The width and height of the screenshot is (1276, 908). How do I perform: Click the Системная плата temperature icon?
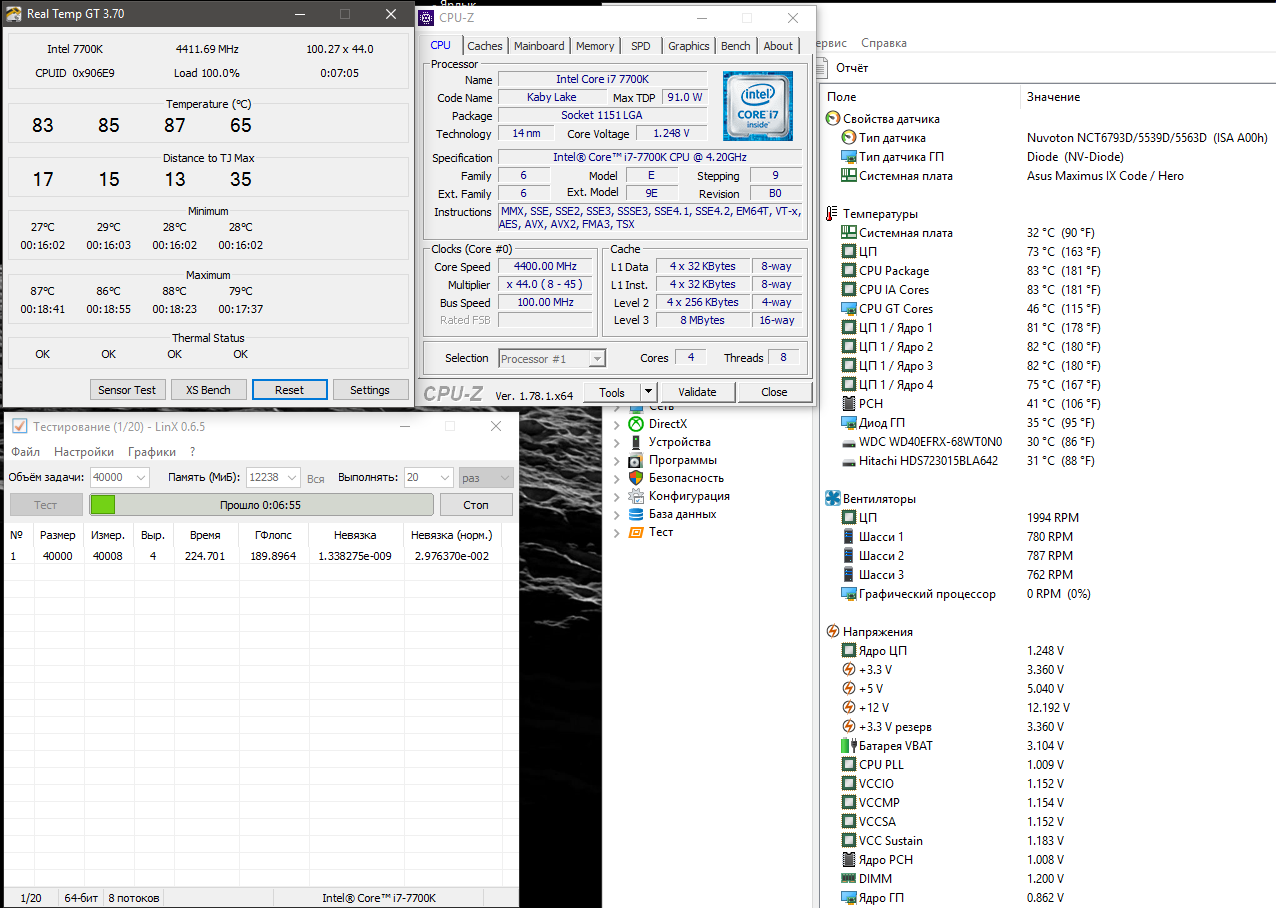pos(849,232)
